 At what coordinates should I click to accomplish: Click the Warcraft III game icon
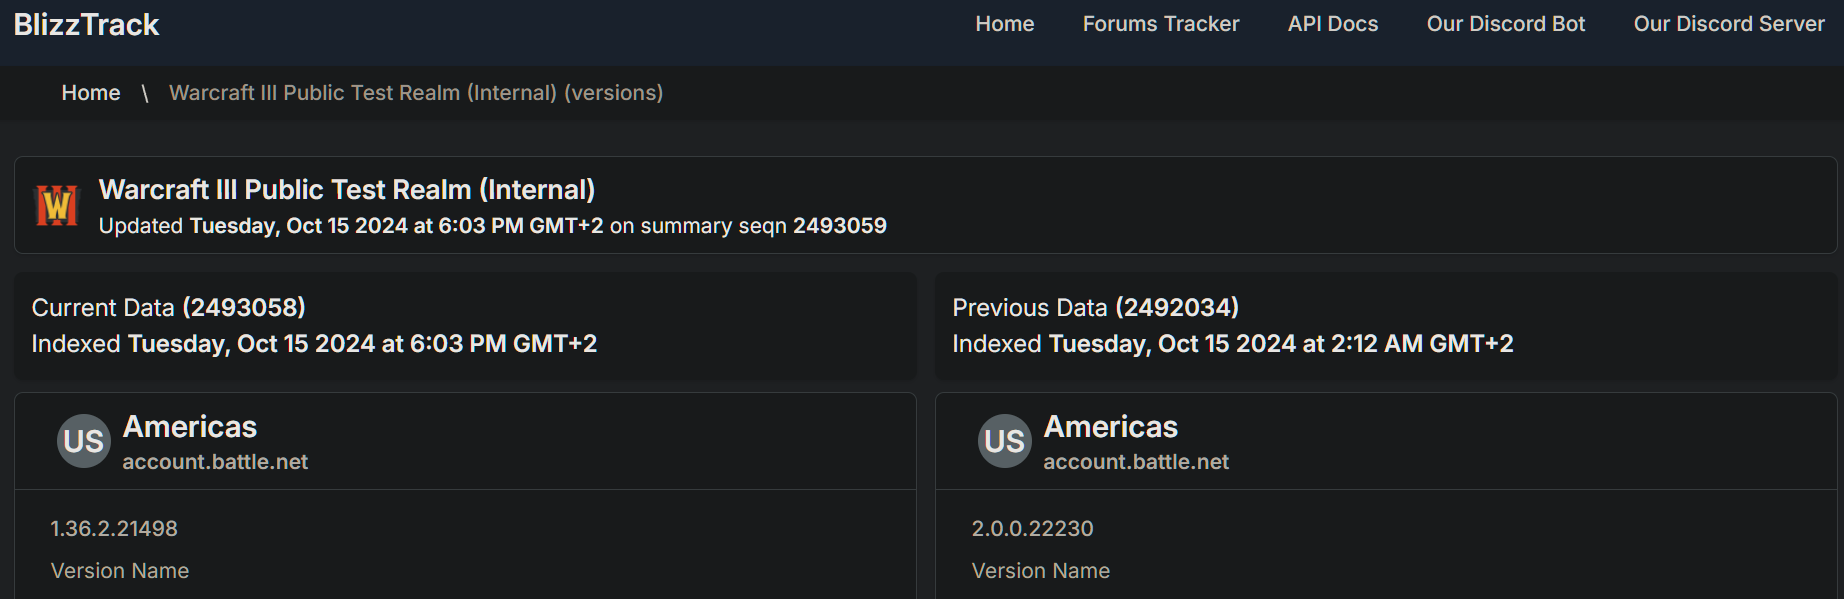[57, 206]
